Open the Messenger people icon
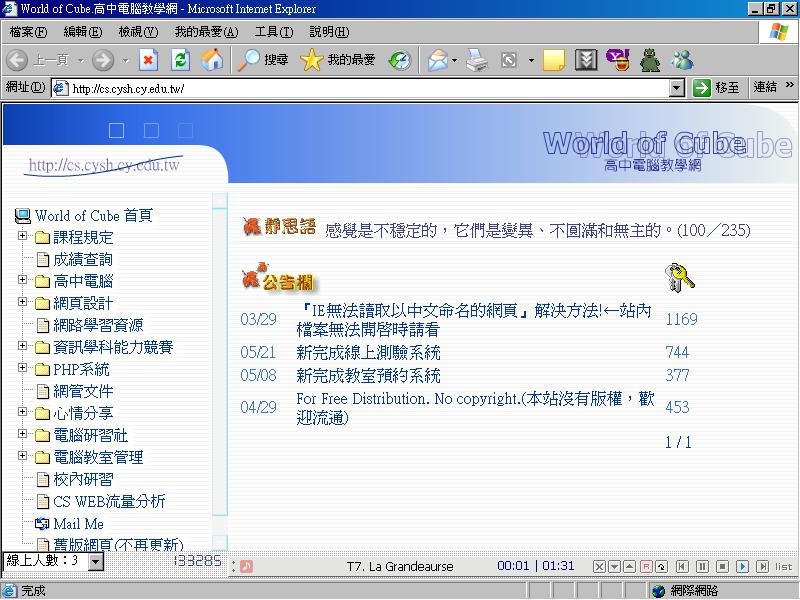Viewport: 800px width, 600px height. click(683, 60)
